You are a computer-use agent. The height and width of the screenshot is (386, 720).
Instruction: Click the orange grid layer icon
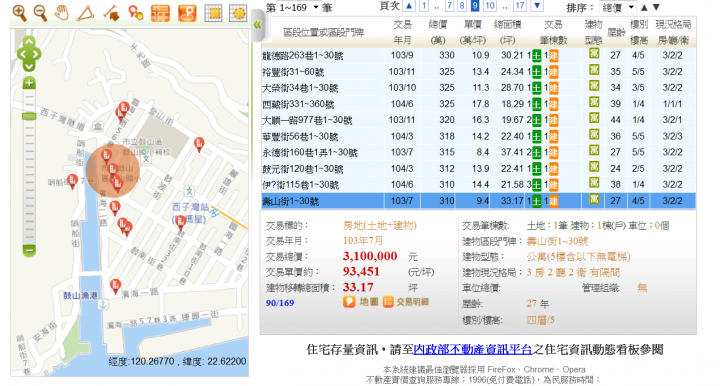(x=160, y=13)
